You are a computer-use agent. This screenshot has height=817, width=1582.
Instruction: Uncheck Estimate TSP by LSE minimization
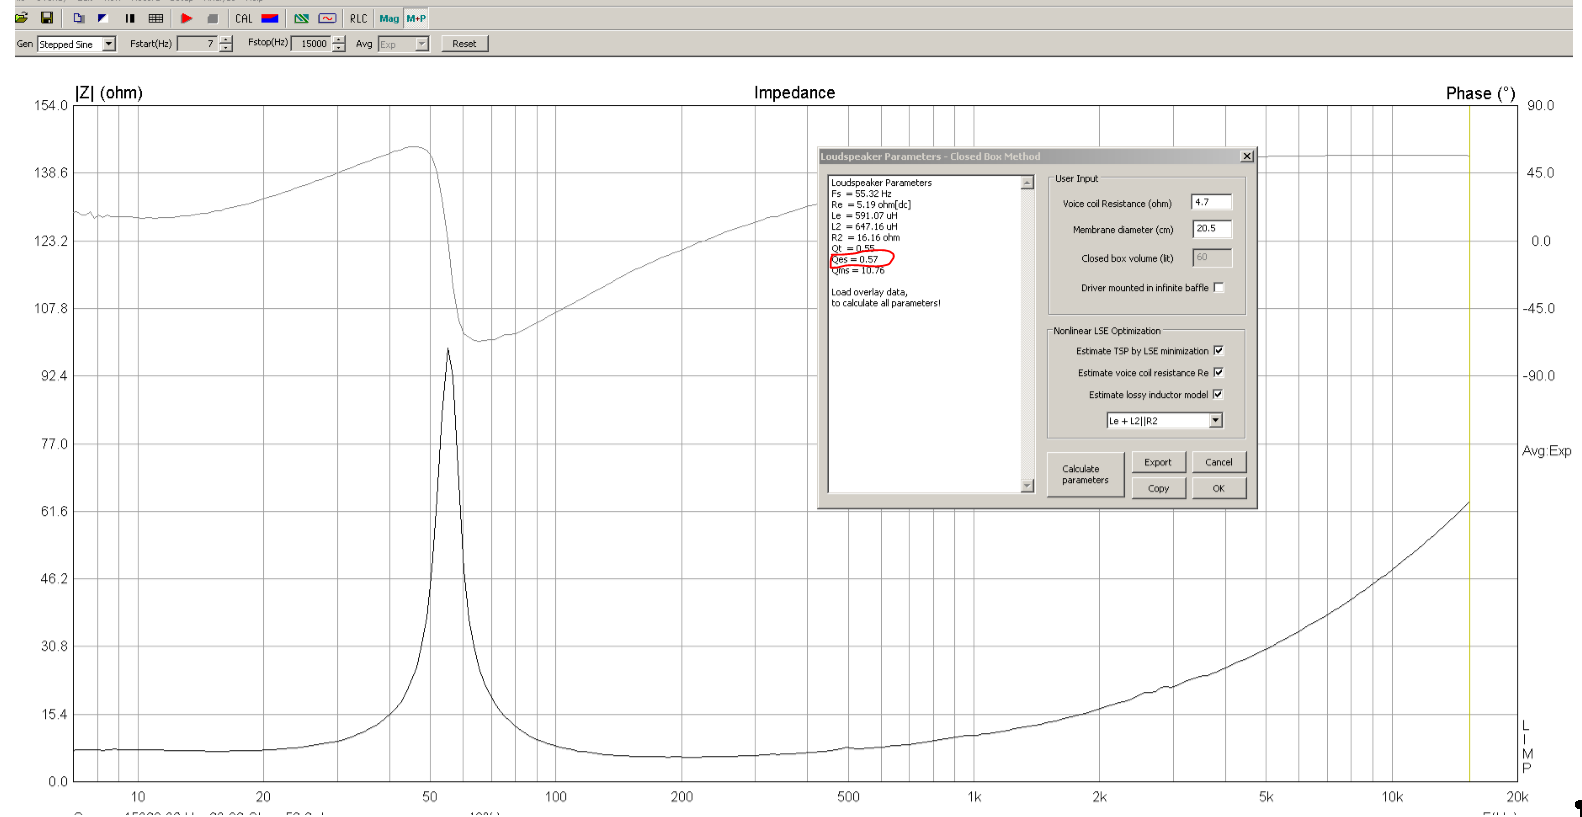point(1218,351)
